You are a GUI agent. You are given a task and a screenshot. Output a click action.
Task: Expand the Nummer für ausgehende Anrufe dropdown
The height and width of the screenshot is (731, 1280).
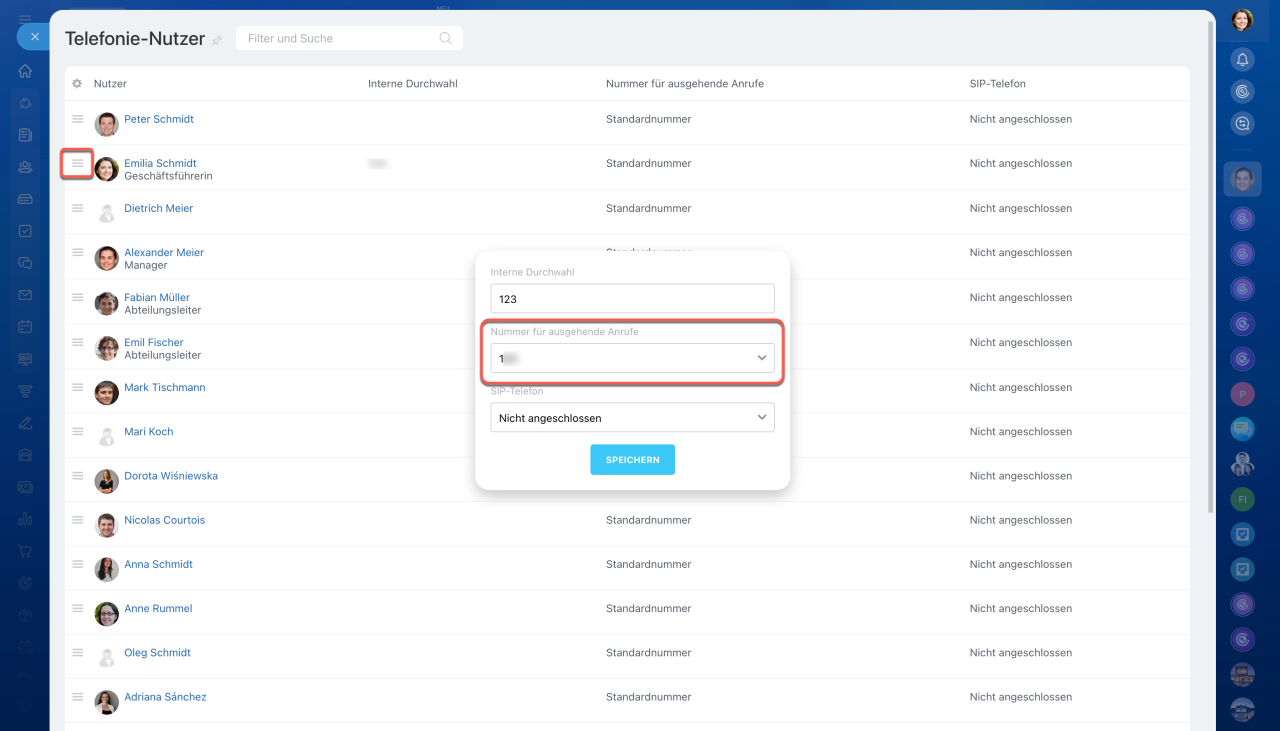click(x=632, y=358)
